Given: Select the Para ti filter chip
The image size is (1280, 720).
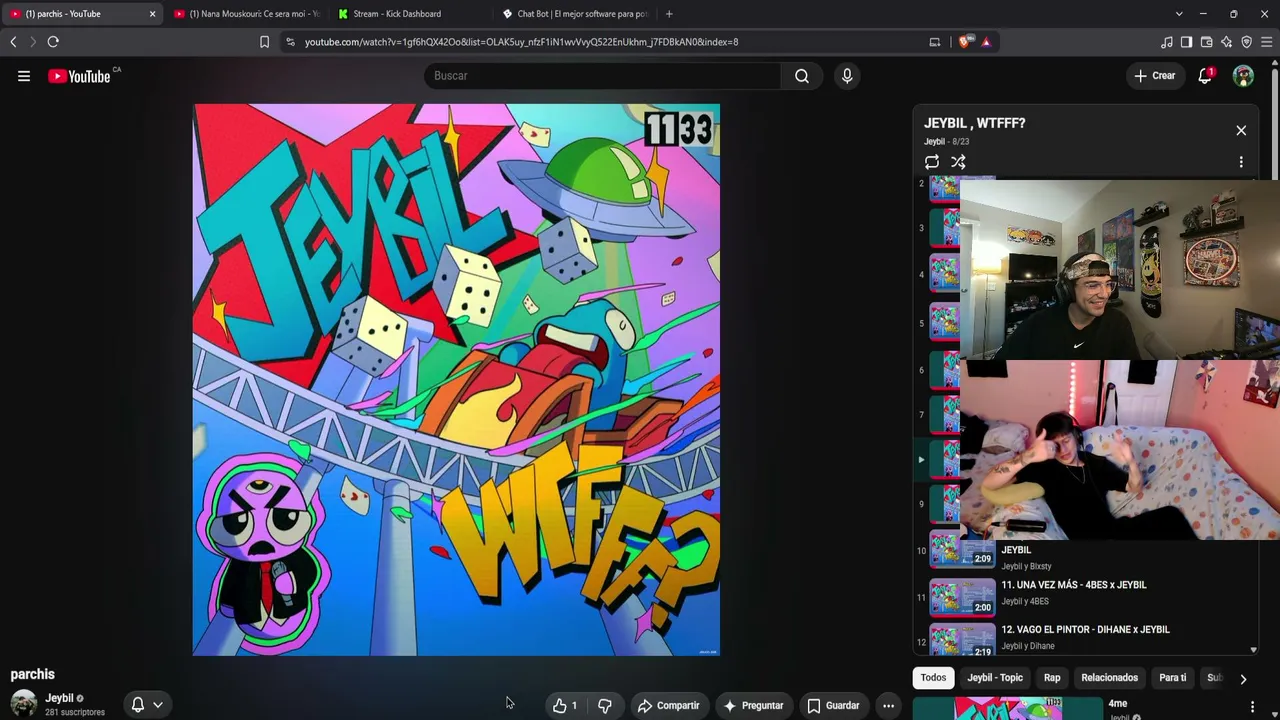Looking at the screenshot, I should tap(1172, 678).
